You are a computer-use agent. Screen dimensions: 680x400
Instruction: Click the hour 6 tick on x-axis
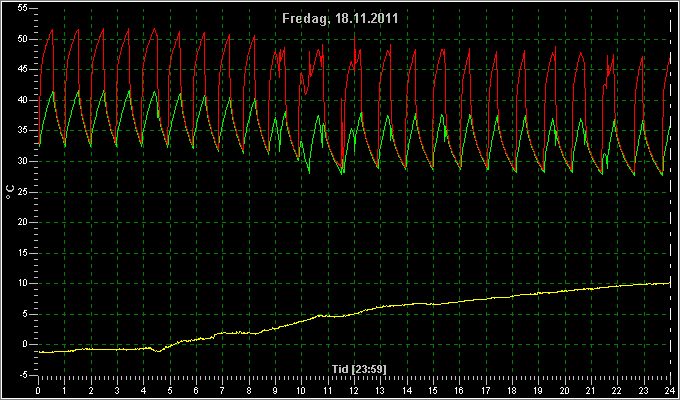[x=196, y=391]
